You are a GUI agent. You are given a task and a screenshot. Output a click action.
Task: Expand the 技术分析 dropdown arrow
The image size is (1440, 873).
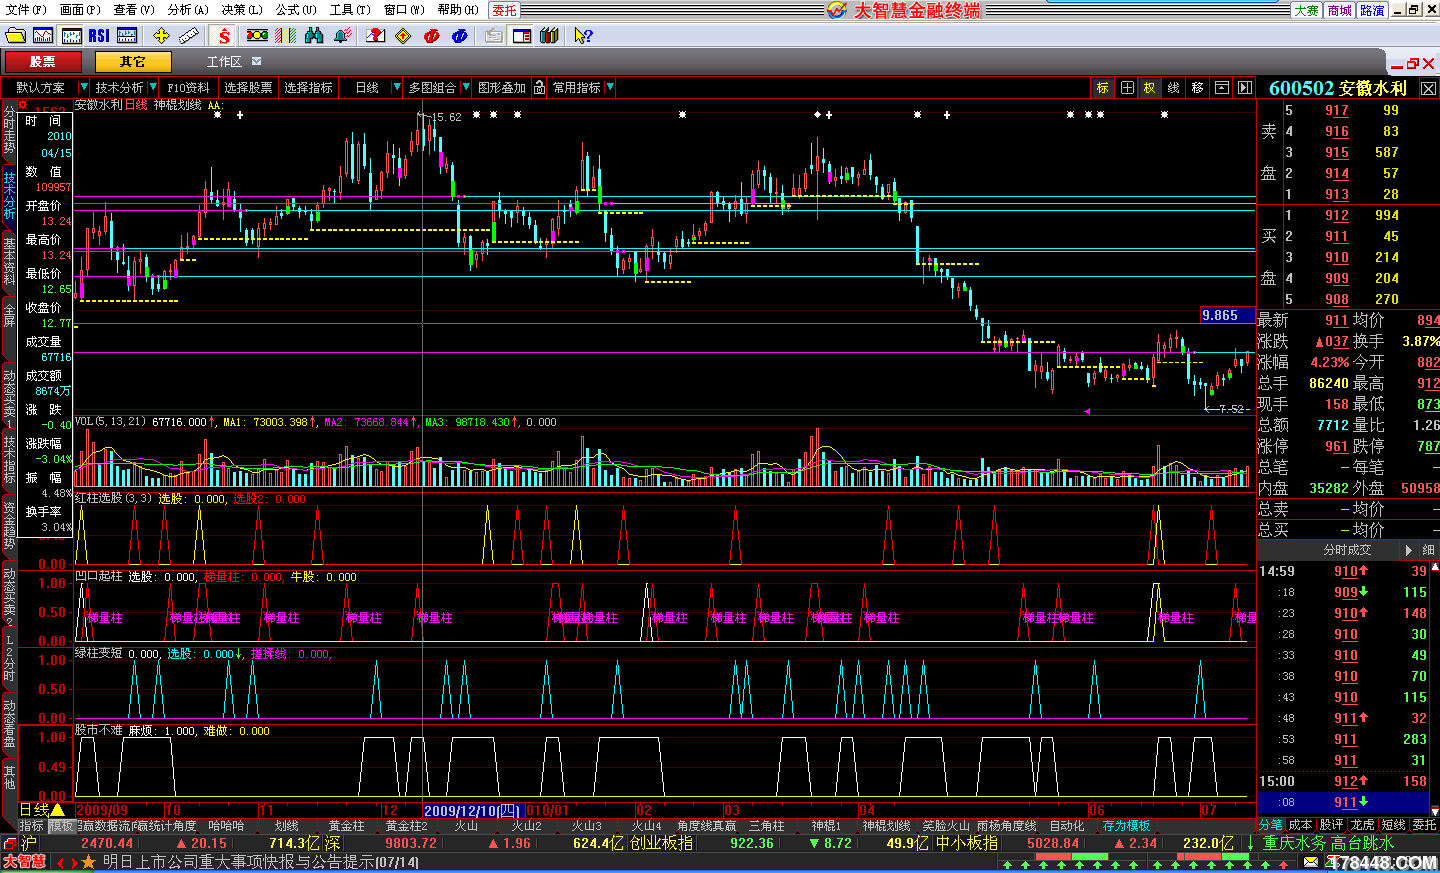(152, 88)
